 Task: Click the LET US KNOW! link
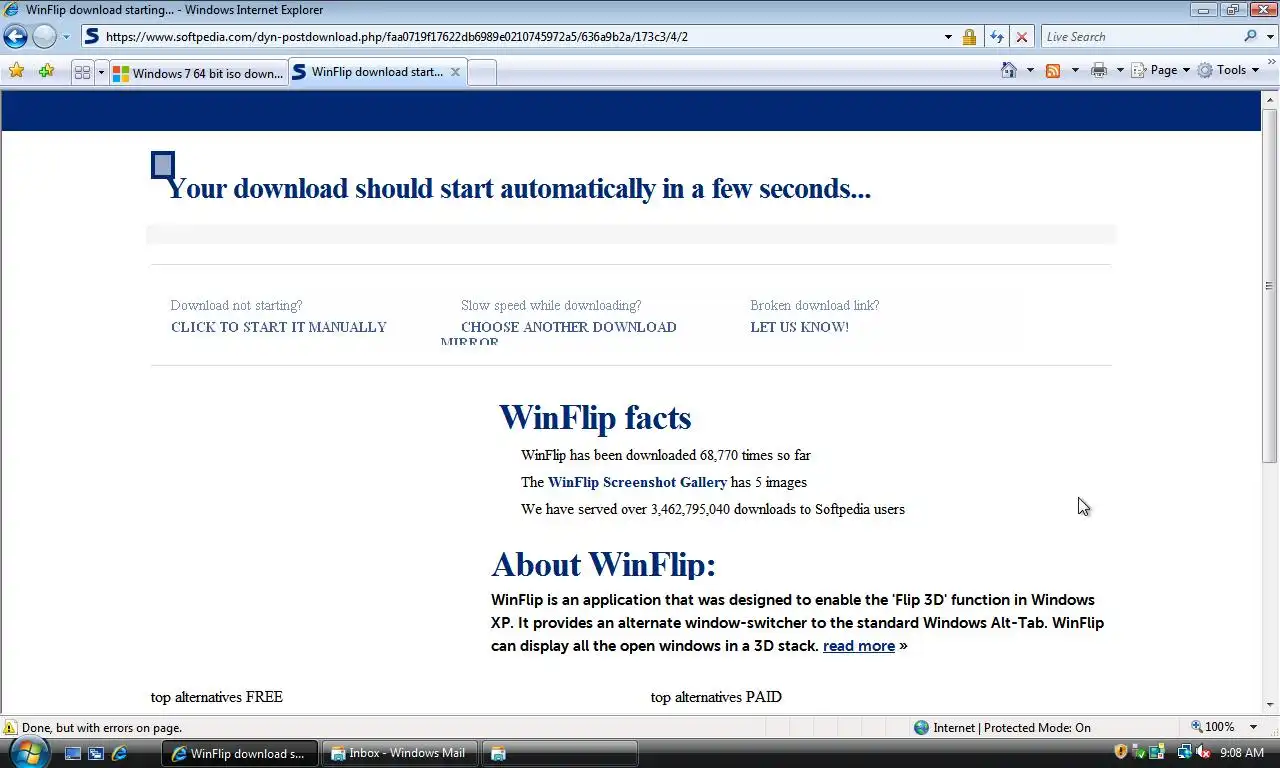799,327
